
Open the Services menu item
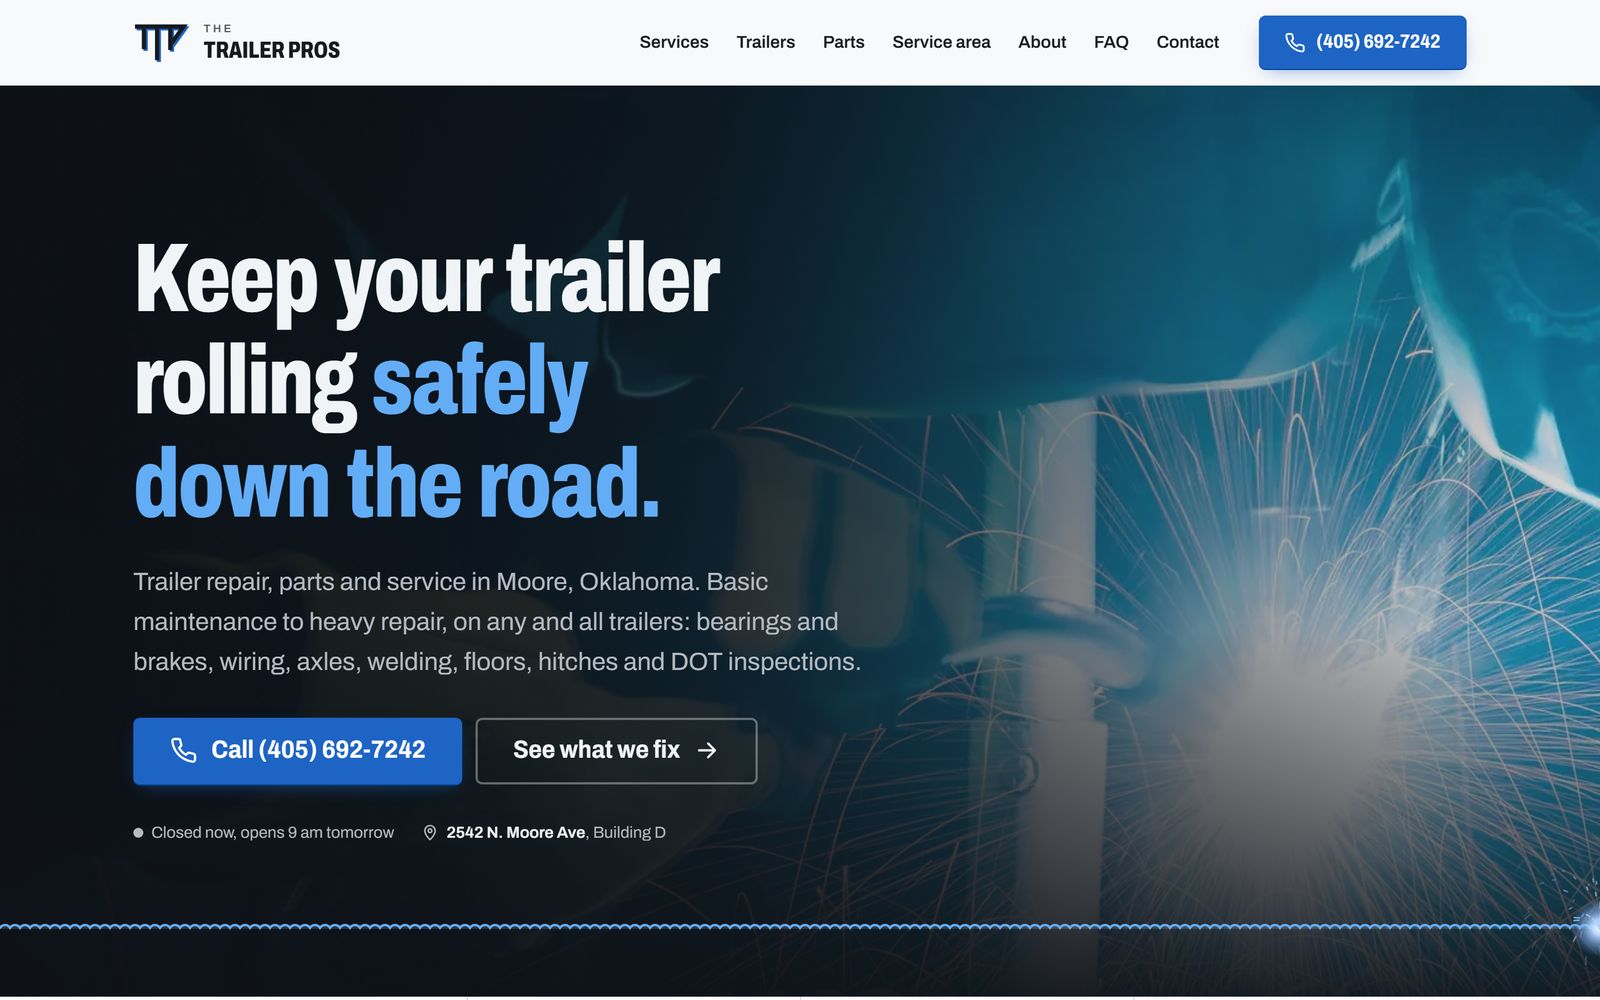(x=674, y=42)
